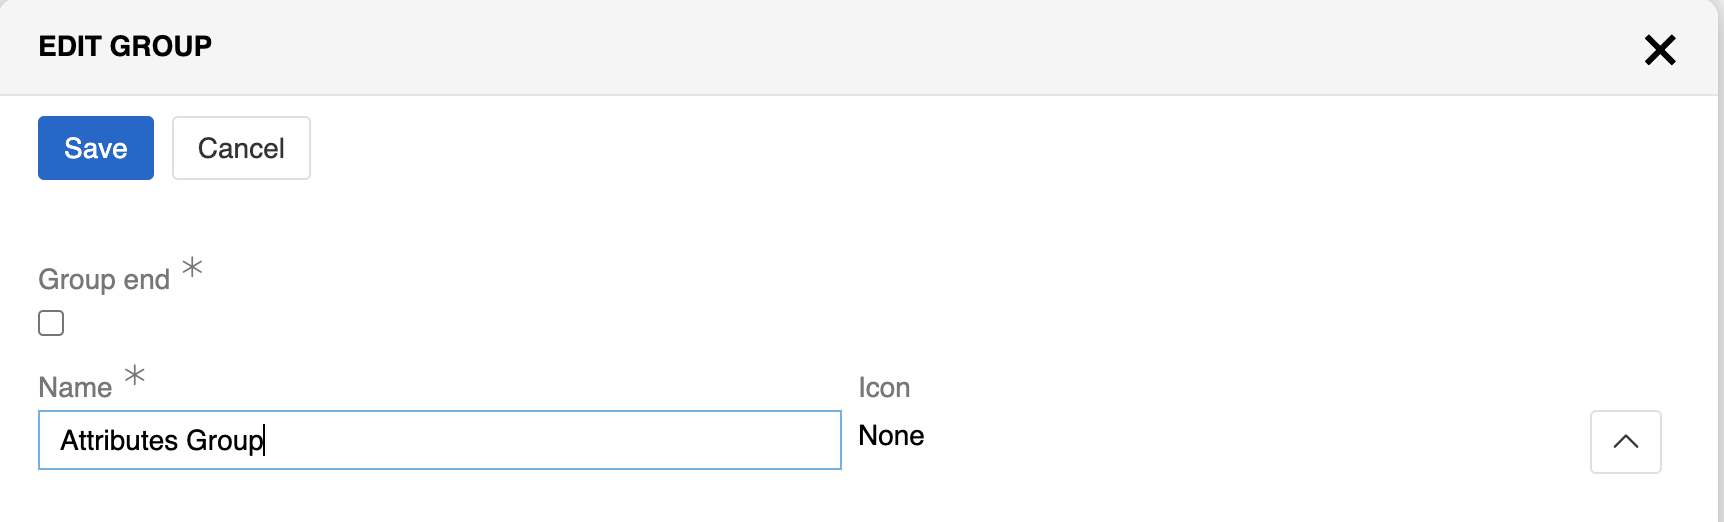The image size is (1724, 522).
Task: Close the Edit Group dialog
Action: click(x=1660, y=49)
